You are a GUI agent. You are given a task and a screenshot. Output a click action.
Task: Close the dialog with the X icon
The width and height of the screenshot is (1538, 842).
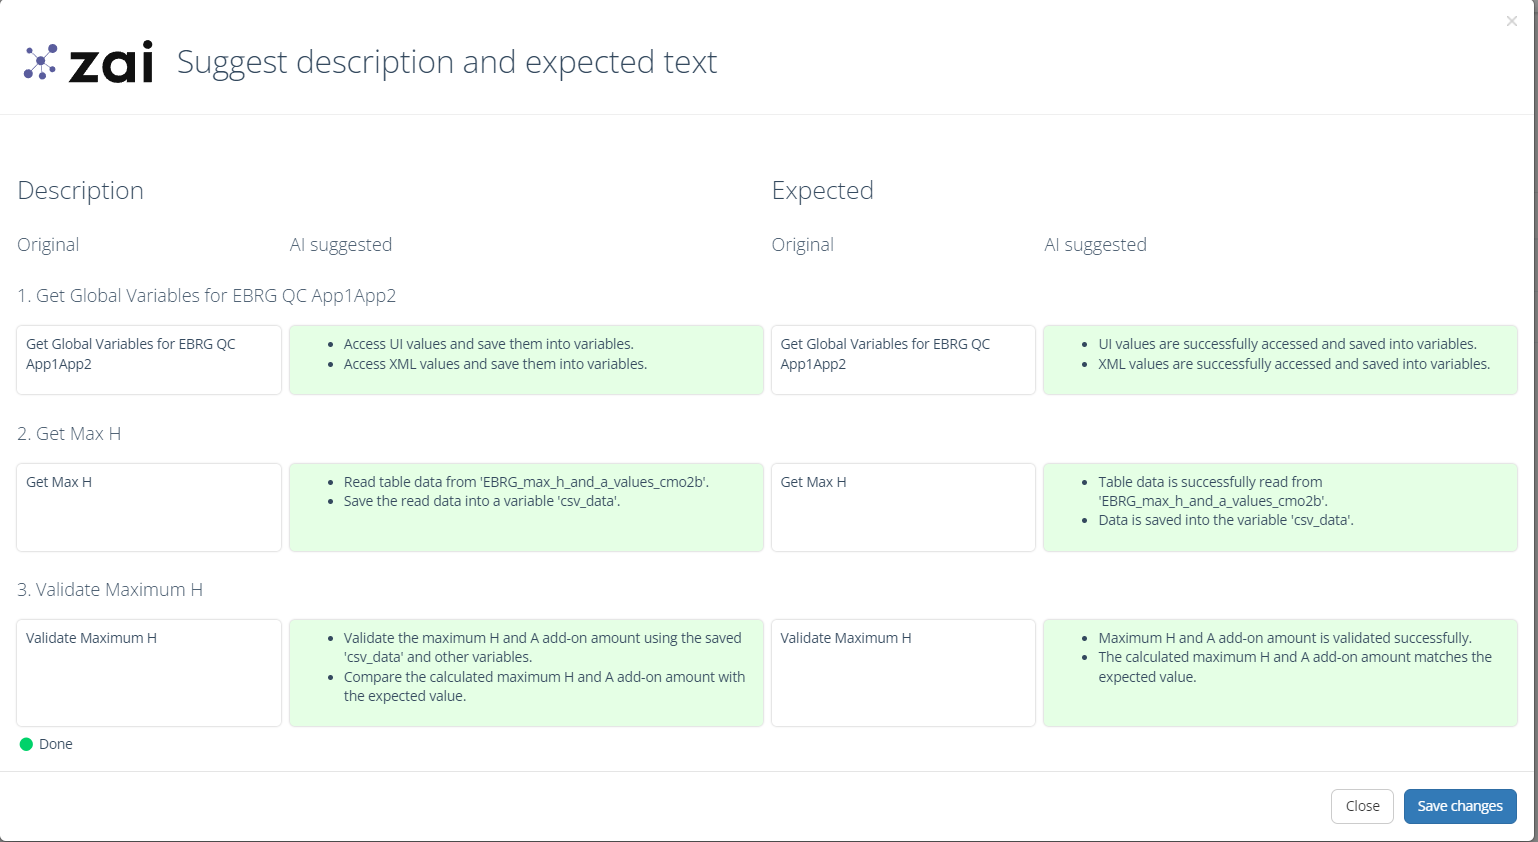point(1511,21)
